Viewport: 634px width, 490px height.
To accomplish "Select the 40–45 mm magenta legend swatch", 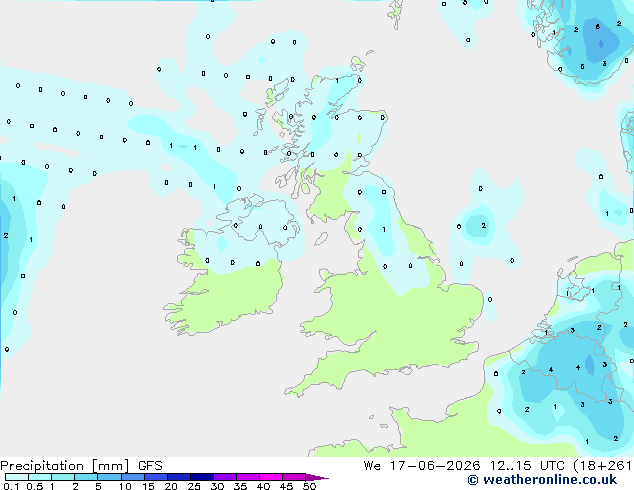I will click(x=271, y=477).
